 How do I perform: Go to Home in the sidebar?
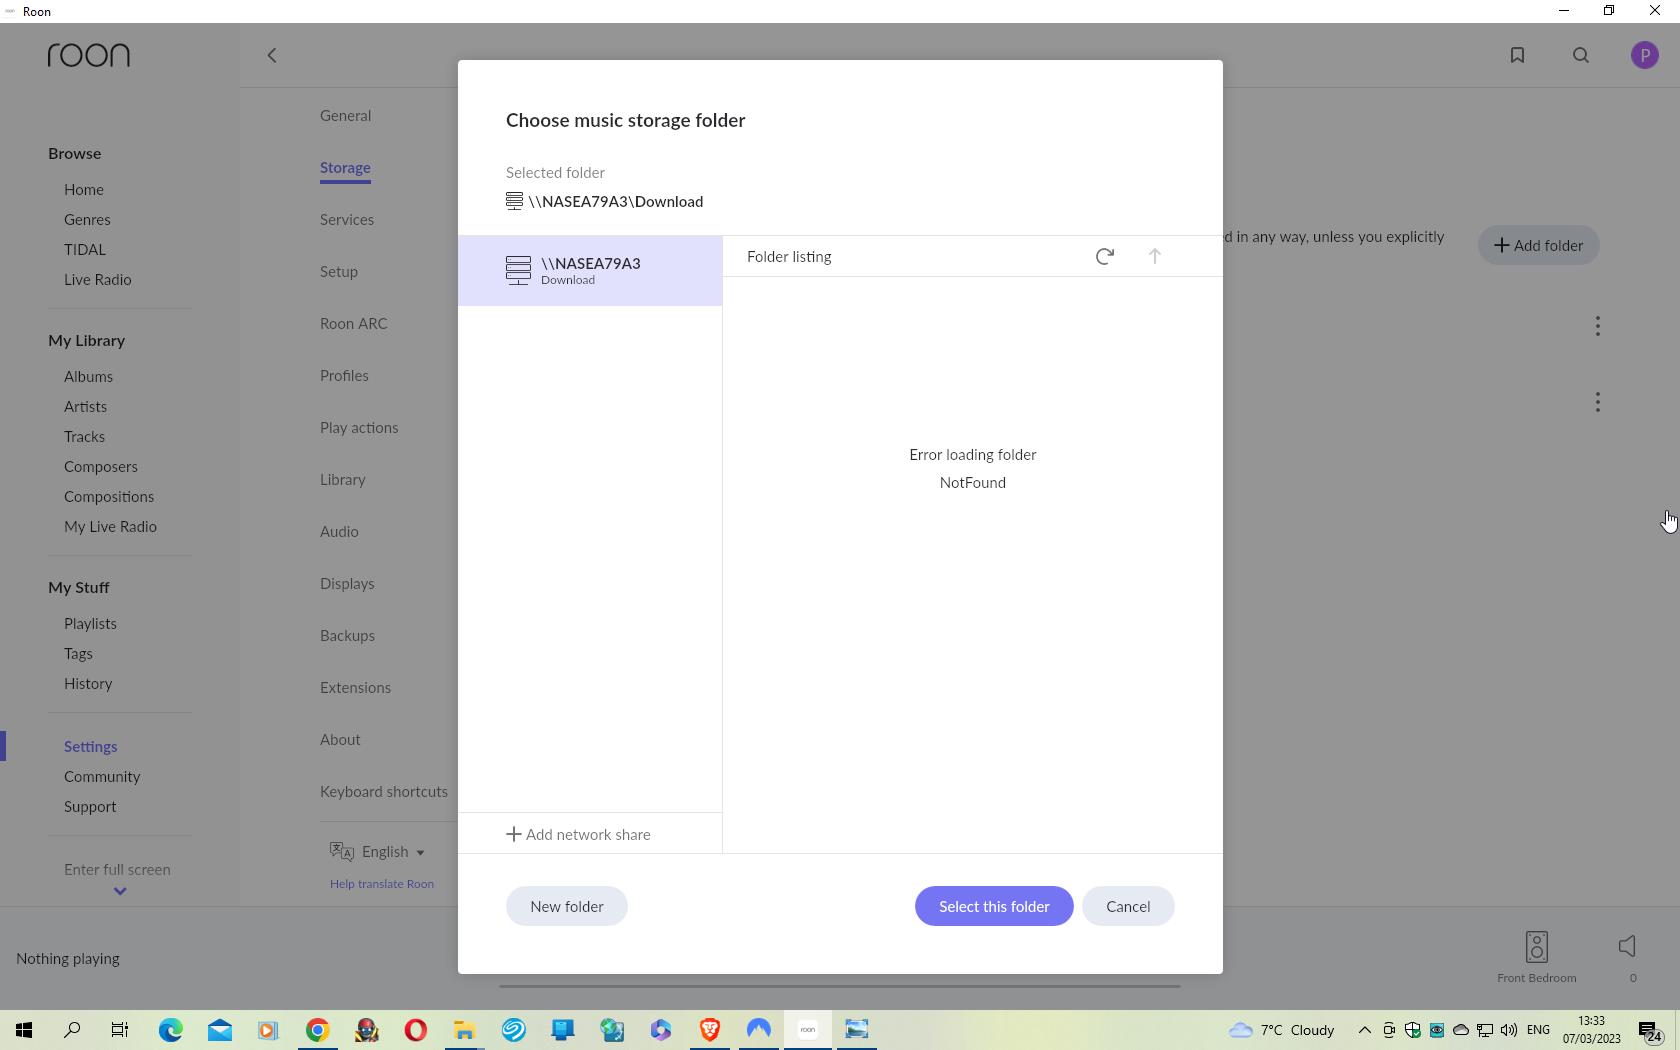pyautogui.click(x=84, y=189)
